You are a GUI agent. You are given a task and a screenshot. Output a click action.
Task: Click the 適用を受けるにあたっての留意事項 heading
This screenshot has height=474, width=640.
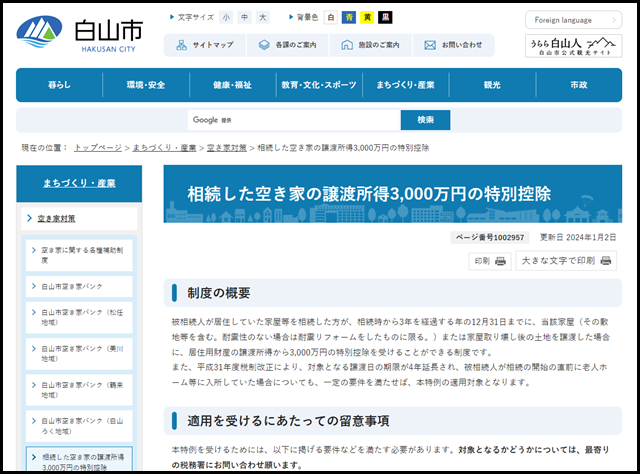point(288,421)
